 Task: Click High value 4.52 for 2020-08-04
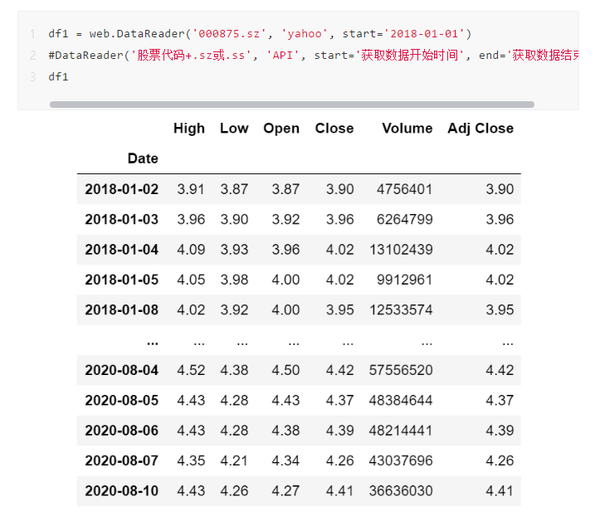coord(191,370)
